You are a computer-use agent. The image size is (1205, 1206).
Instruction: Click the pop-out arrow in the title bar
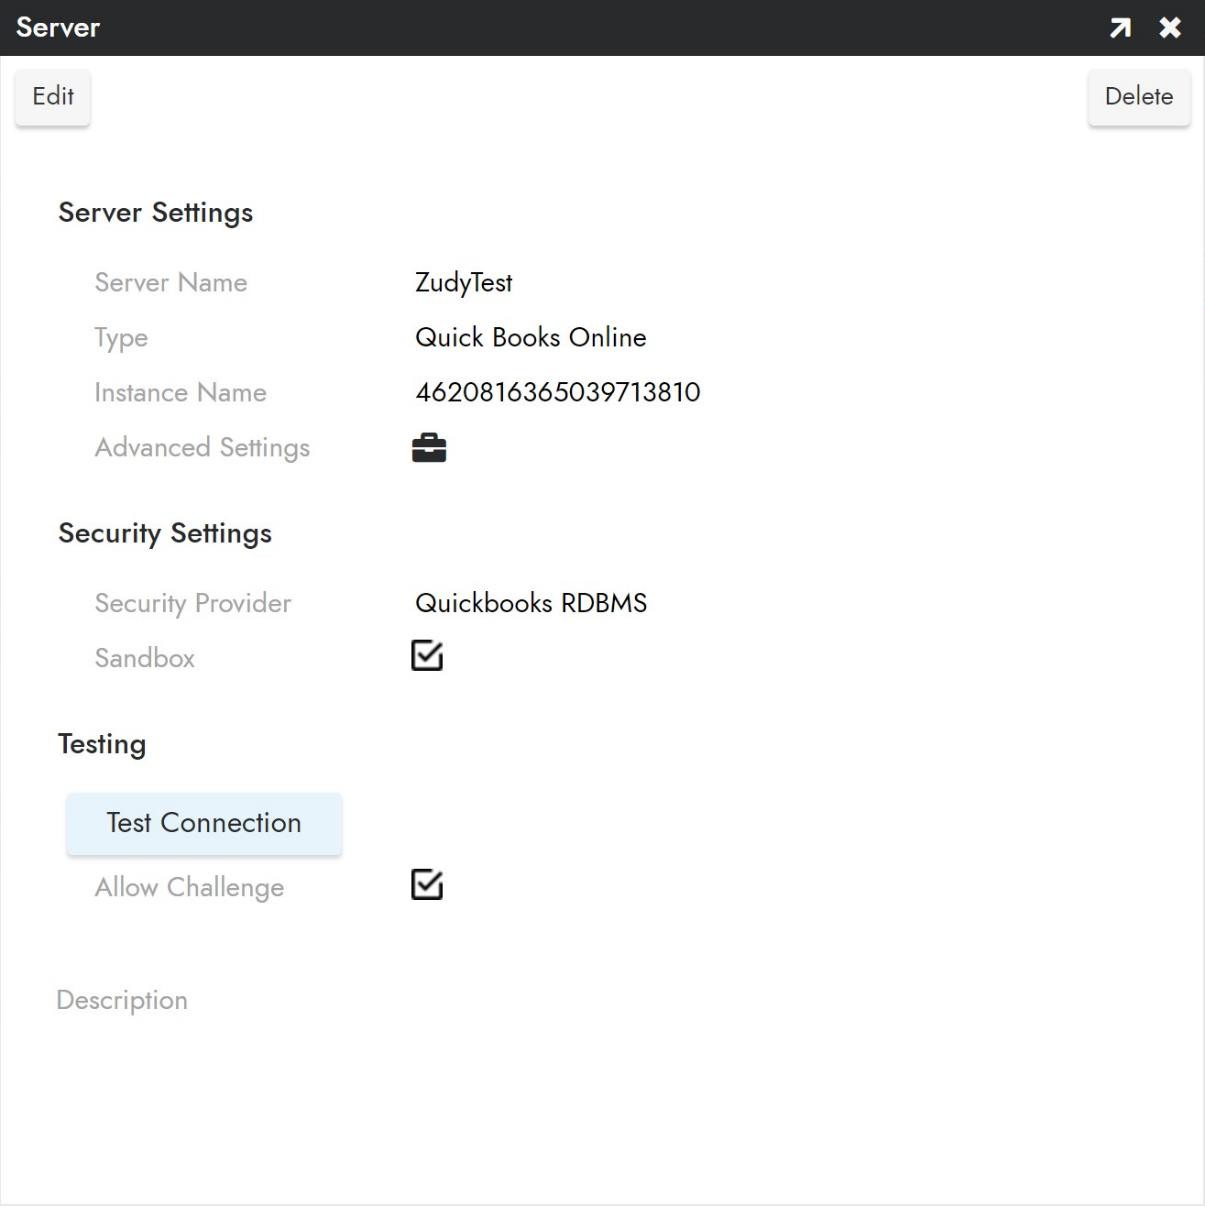coord(1119,27)
